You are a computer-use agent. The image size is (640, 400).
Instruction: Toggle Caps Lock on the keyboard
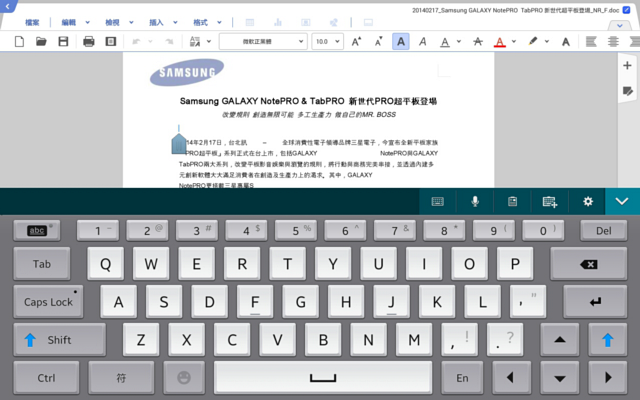pyautogui.click(x=48, y=302)
